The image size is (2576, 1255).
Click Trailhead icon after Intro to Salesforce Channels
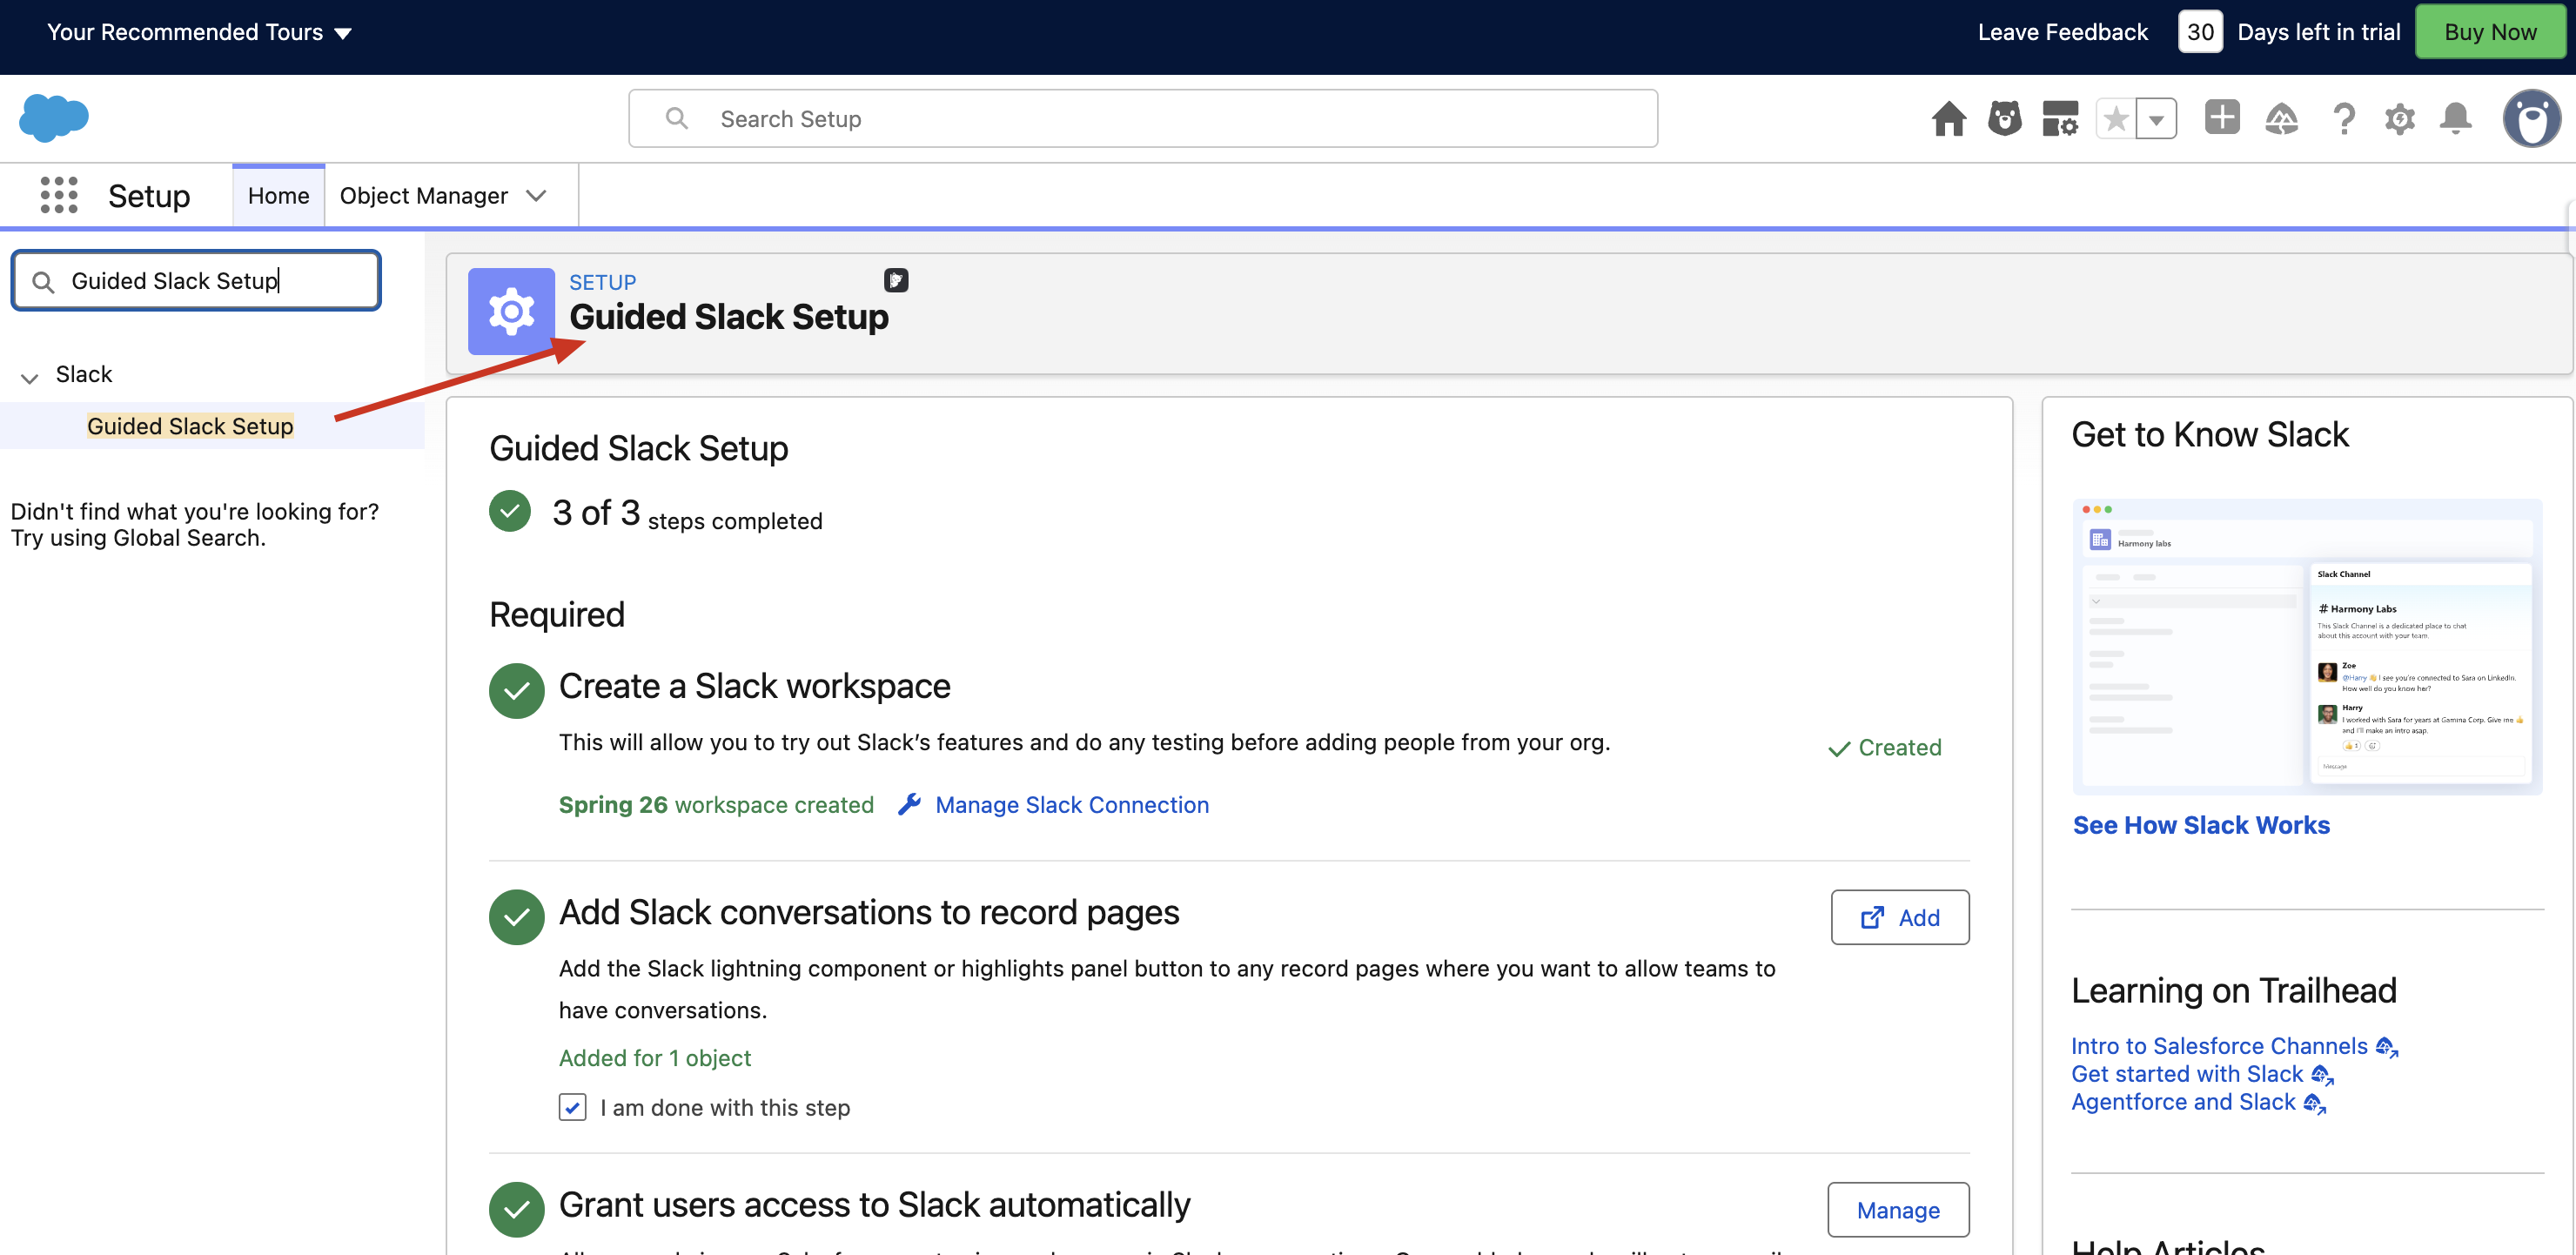(x=2386, y=1047)
